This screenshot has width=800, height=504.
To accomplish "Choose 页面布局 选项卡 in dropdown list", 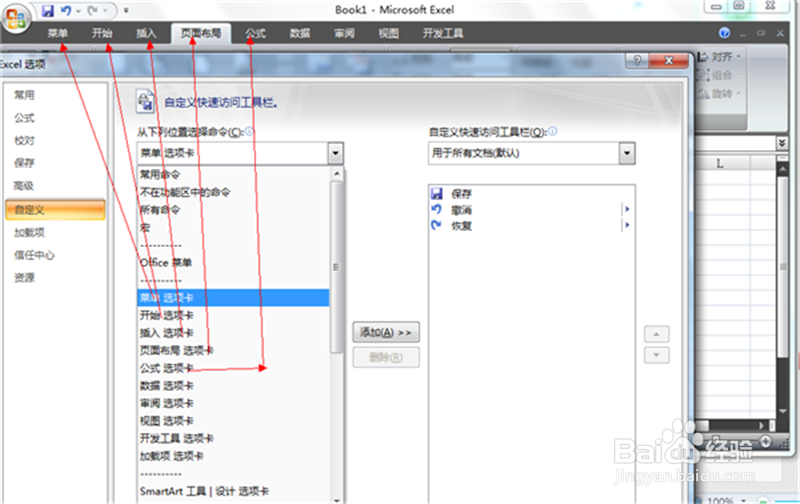I will click(234, 350).
